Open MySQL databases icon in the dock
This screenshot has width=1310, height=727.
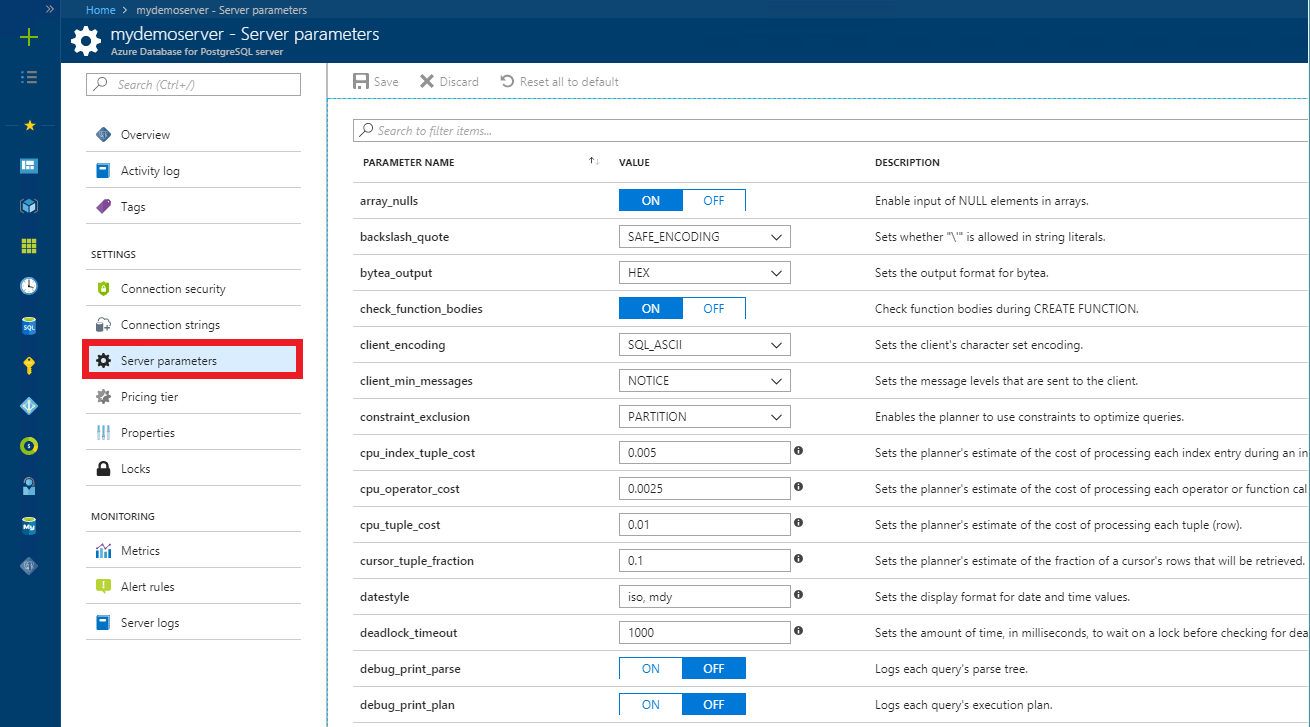(x=29, y=524)
